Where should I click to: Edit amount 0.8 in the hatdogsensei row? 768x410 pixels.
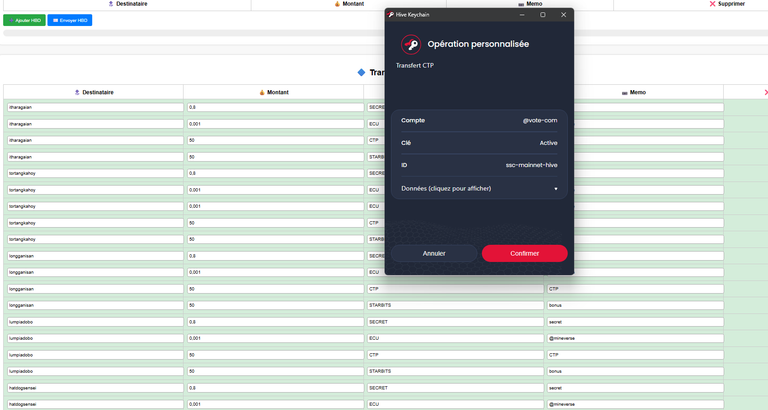[275, 388]
